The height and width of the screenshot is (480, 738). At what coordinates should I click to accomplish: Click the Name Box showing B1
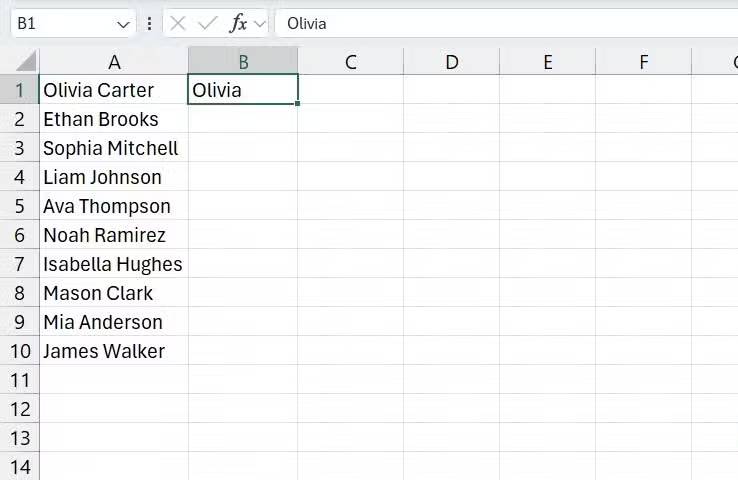[x=60, y=23]
